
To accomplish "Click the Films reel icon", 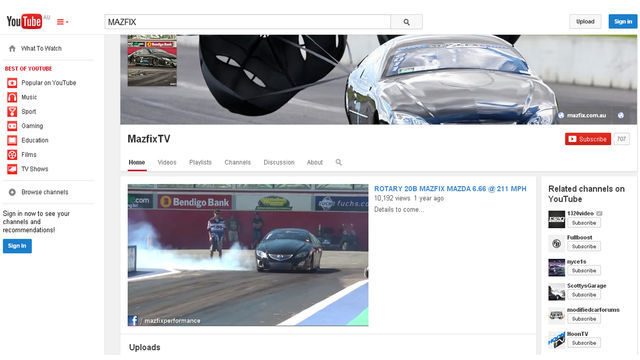I will tap(12, 155).
